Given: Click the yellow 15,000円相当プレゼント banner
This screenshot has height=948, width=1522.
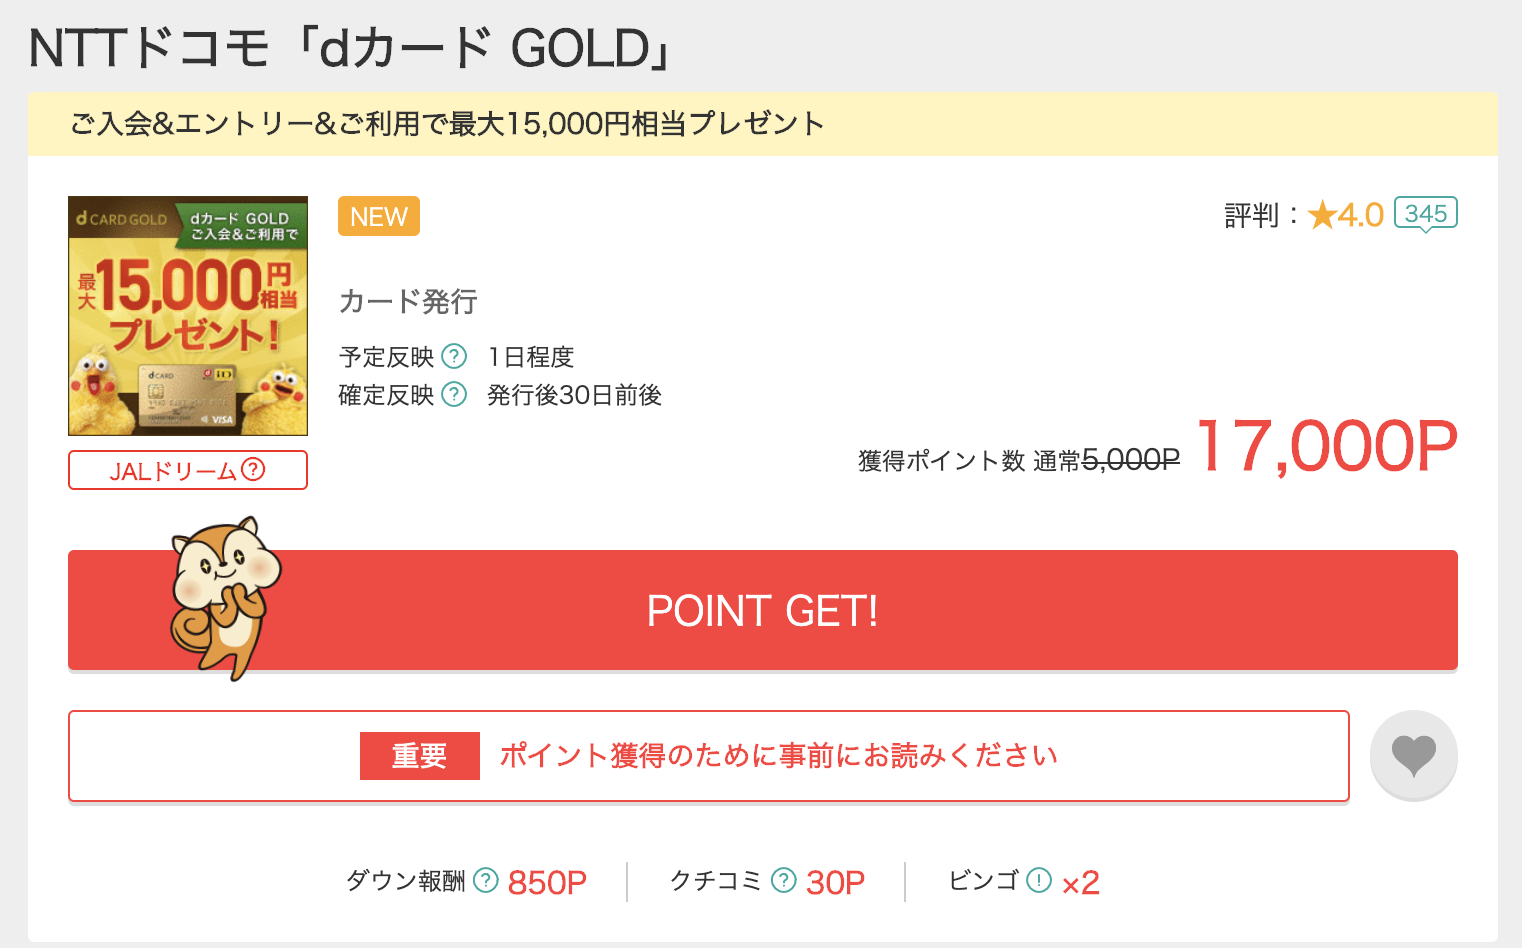Looking at the screenshot, I should (763, 124).
